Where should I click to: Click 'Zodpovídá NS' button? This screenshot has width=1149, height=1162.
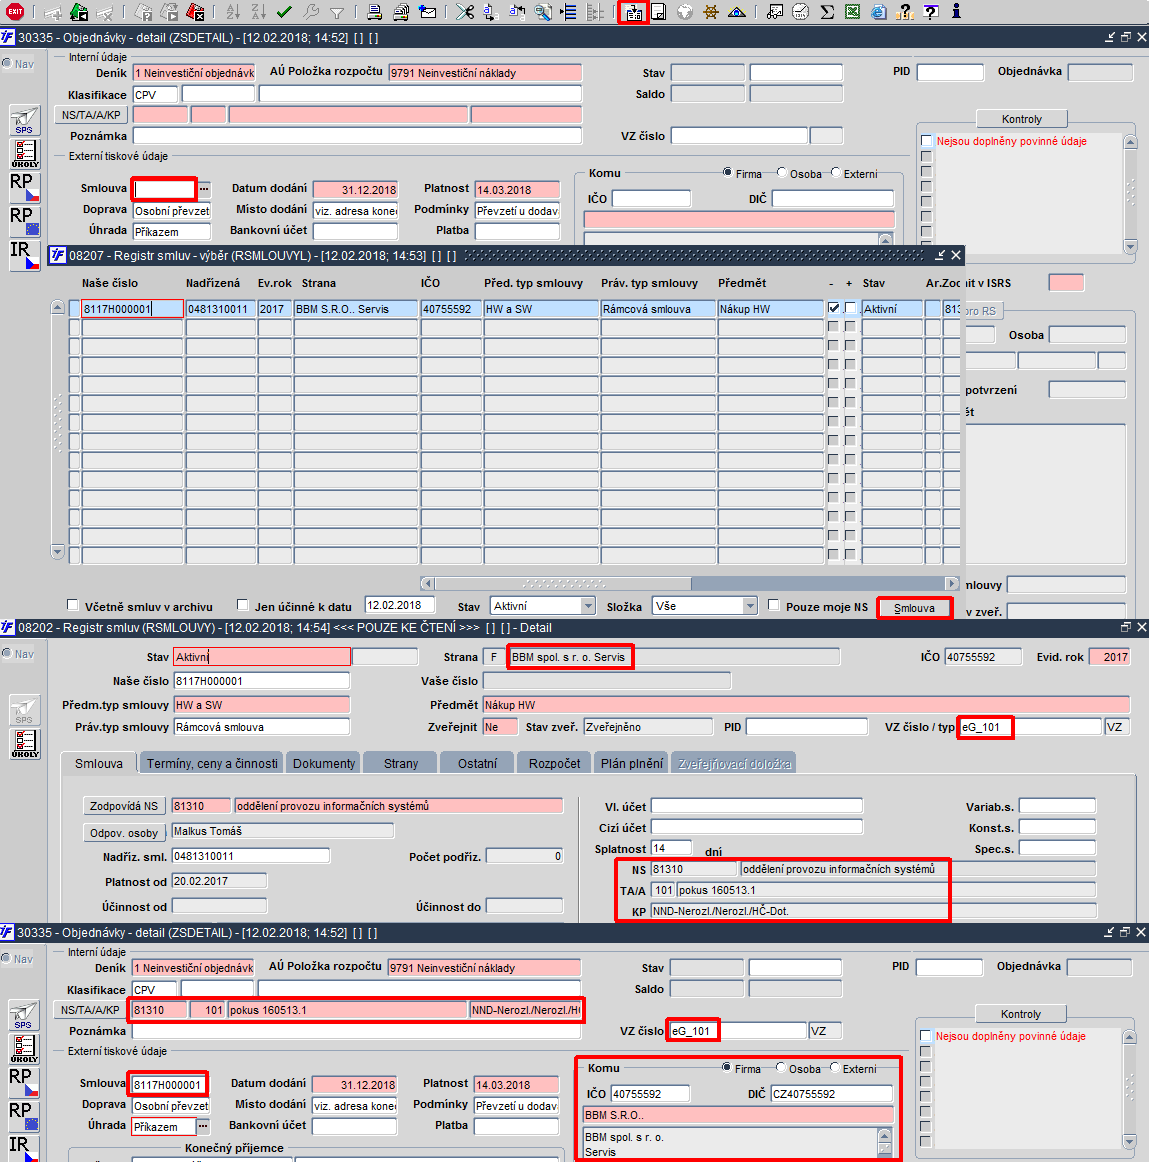pos(124,806)
